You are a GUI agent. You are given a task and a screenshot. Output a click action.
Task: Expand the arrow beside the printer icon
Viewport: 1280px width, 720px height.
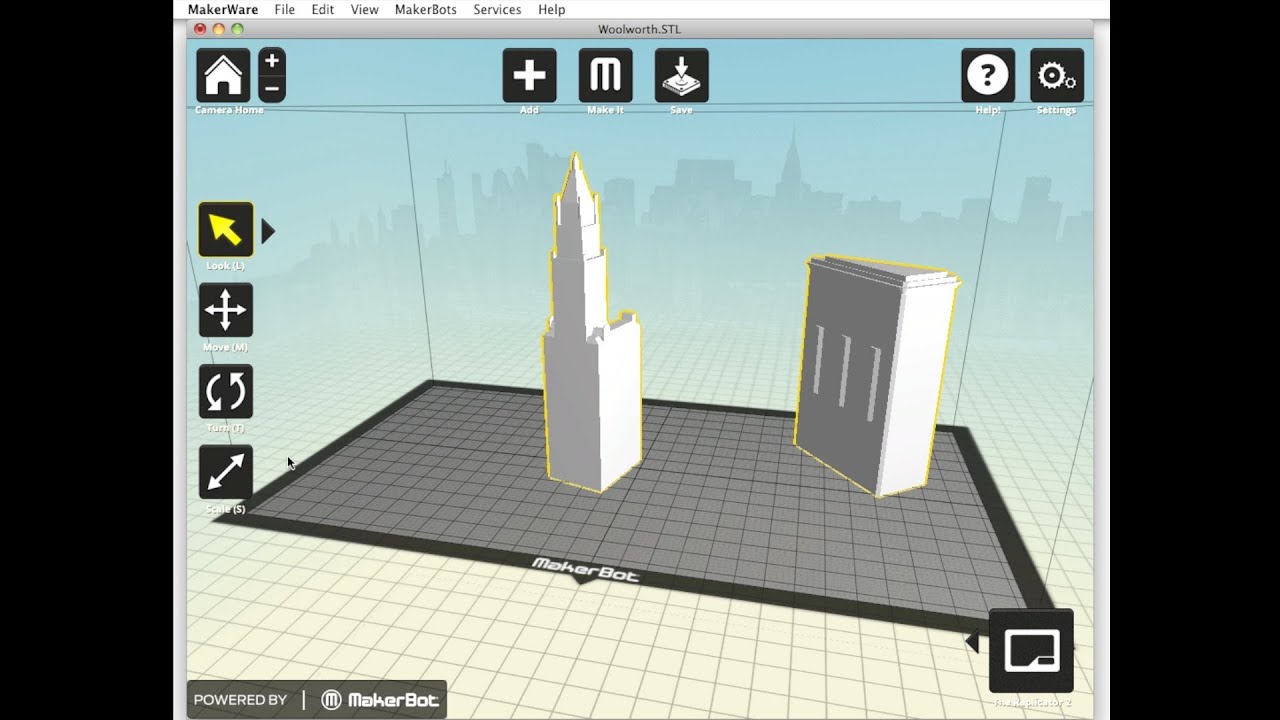972,642
